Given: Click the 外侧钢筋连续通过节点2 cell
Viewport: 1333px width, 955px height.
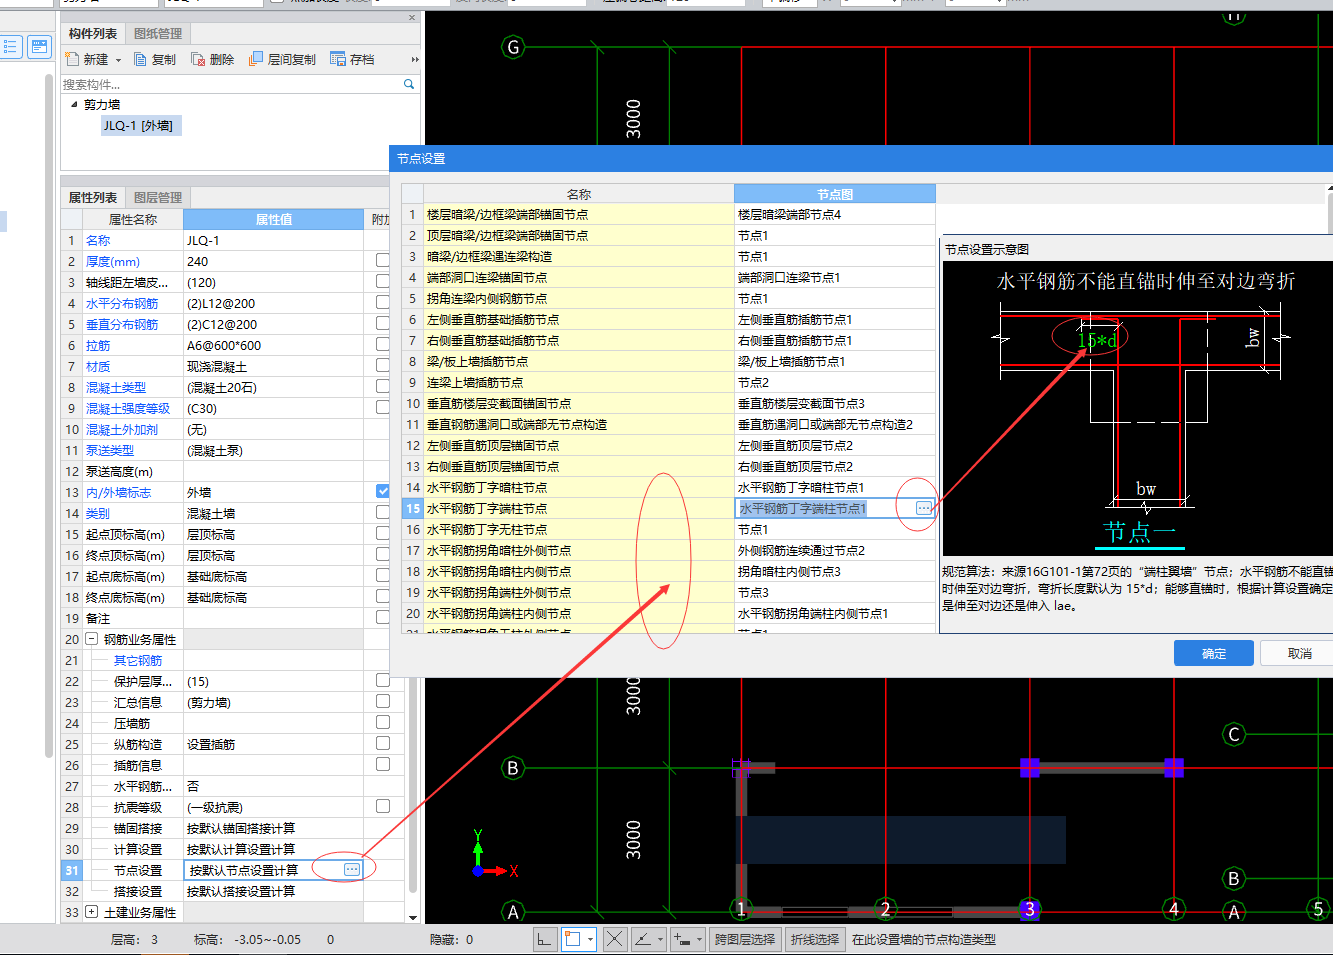Looking at the screenshot, I should click(835, 550).
